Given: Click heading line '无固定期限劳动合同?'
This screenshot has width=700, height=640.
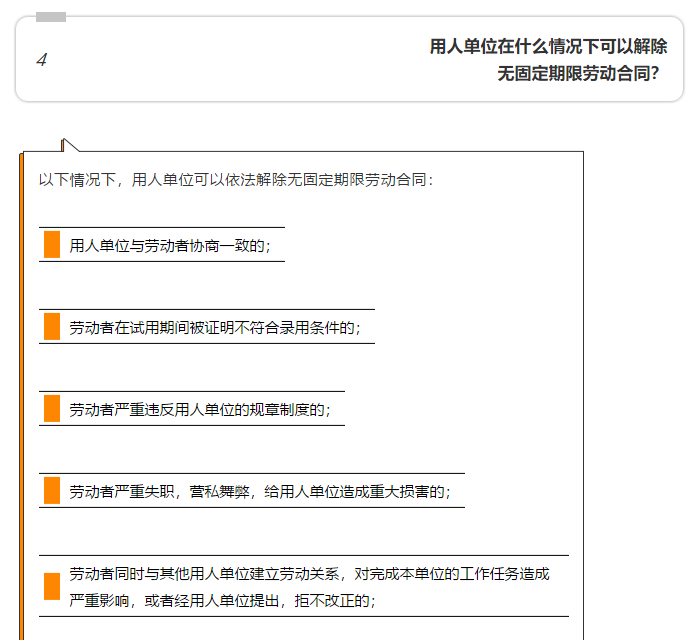Looking at the screenshot, I should point(578,74).
